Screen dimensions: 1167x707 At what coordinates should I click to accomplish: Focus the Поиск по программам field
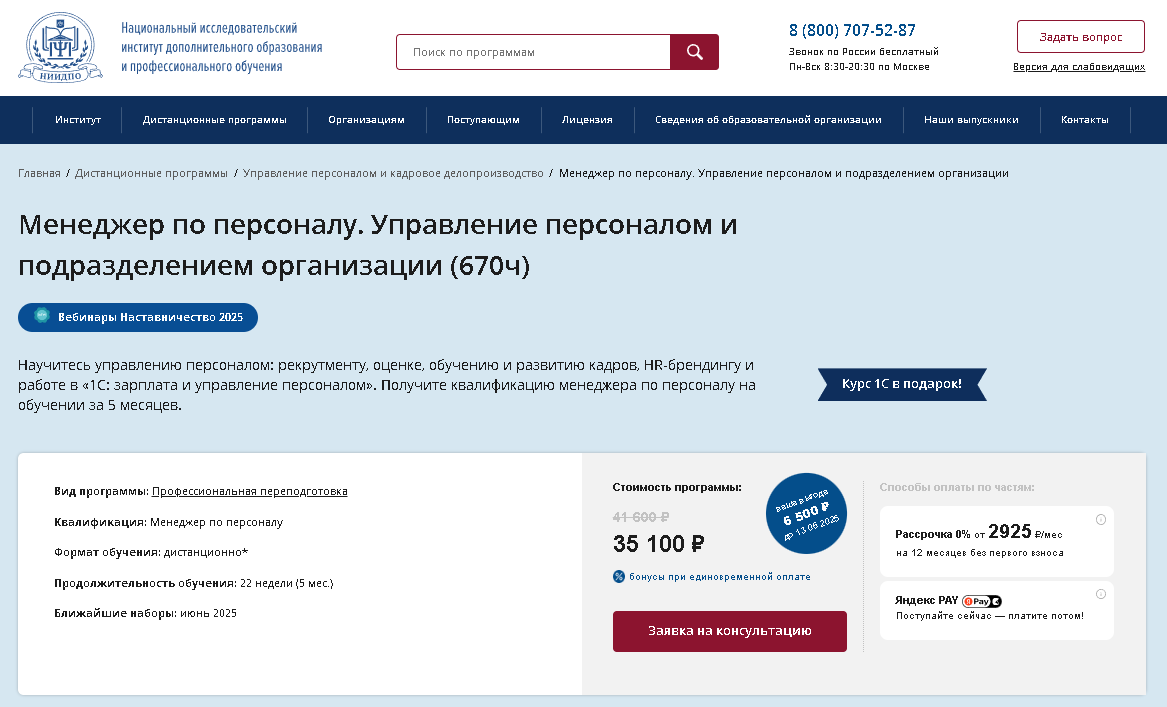tap(533, 52)
